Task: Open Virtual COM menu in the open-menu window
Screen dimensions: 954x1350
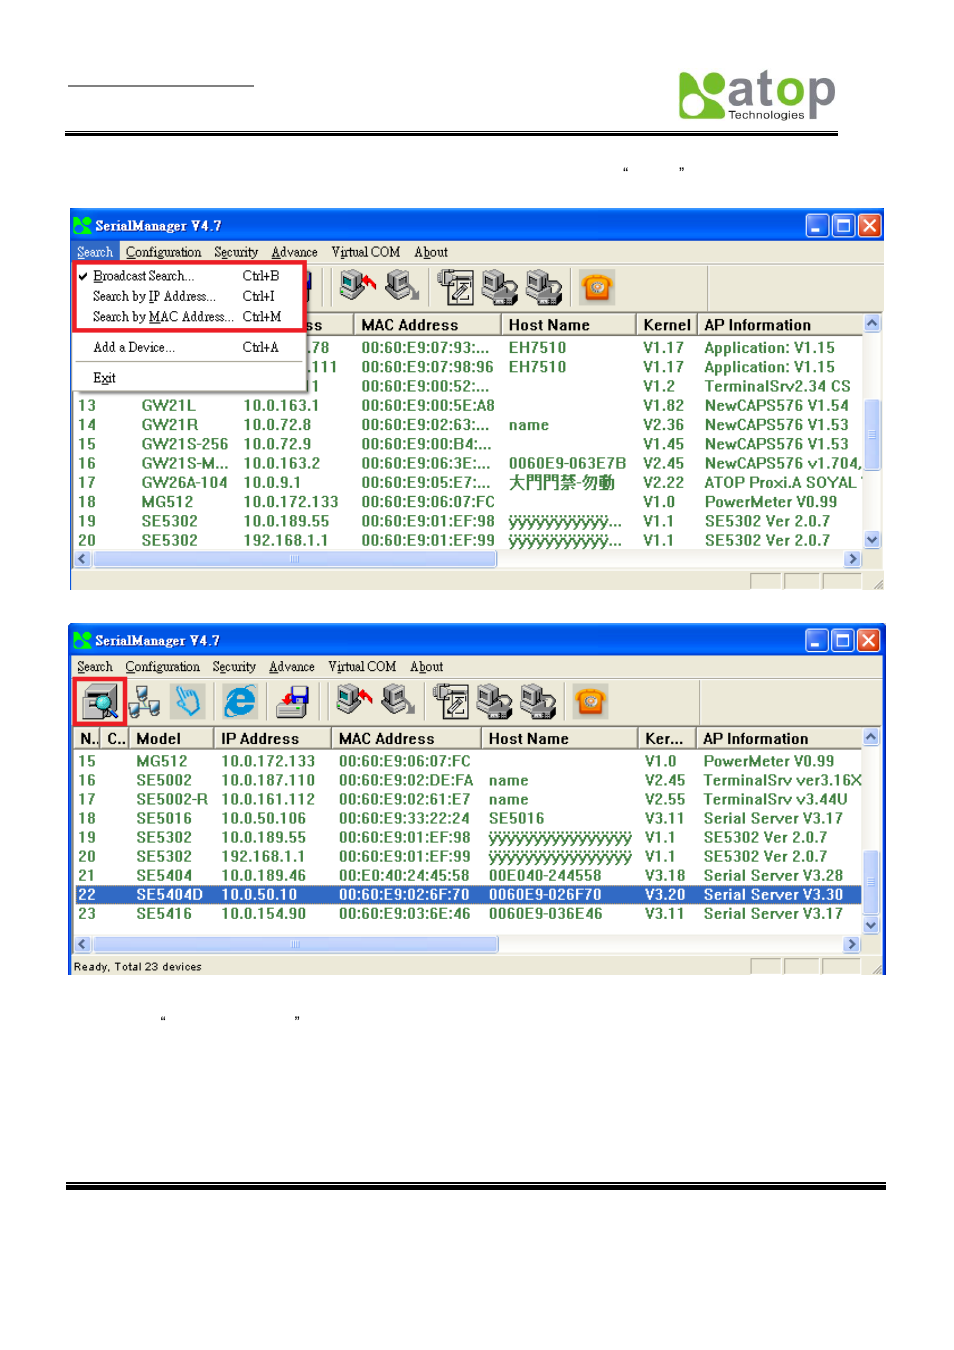Action: click(x=366, y=252)
